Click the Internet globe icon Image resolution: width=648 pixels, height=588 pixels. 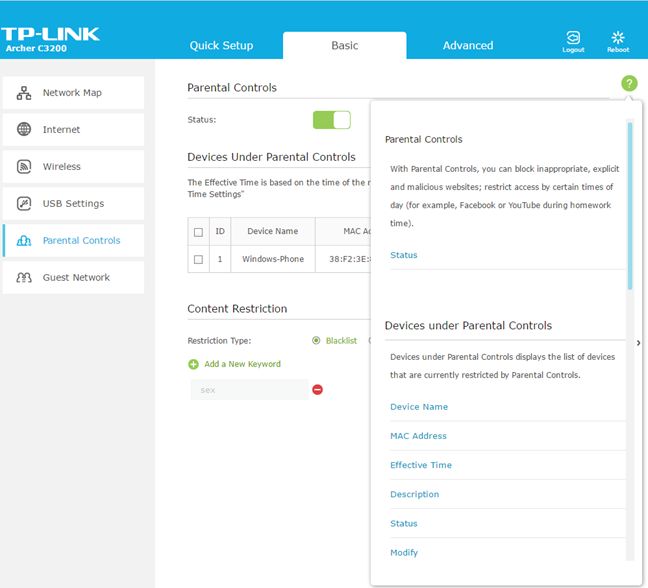pyautogui.click(x=24, y=129)
